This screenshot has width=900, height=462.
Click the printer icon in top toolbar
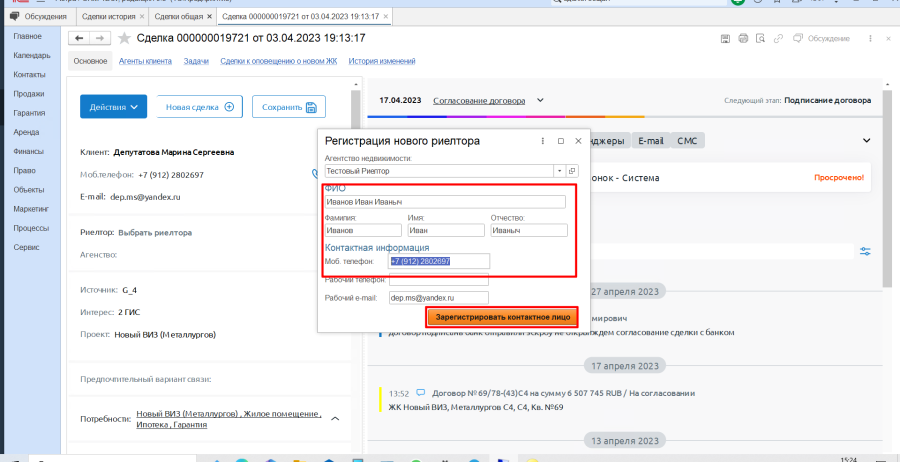tap(745, 38)
